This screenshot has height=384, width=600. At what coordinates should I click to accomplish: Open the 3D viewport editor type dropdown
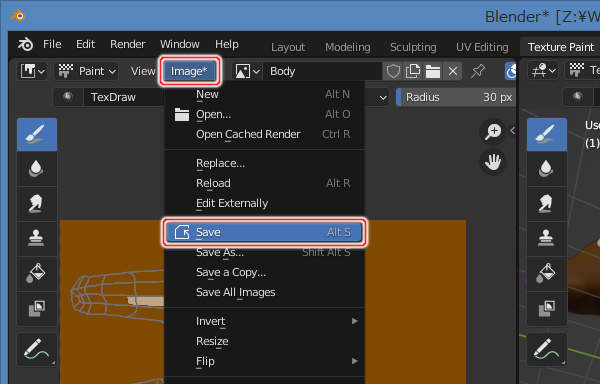(x=543, y=71)
